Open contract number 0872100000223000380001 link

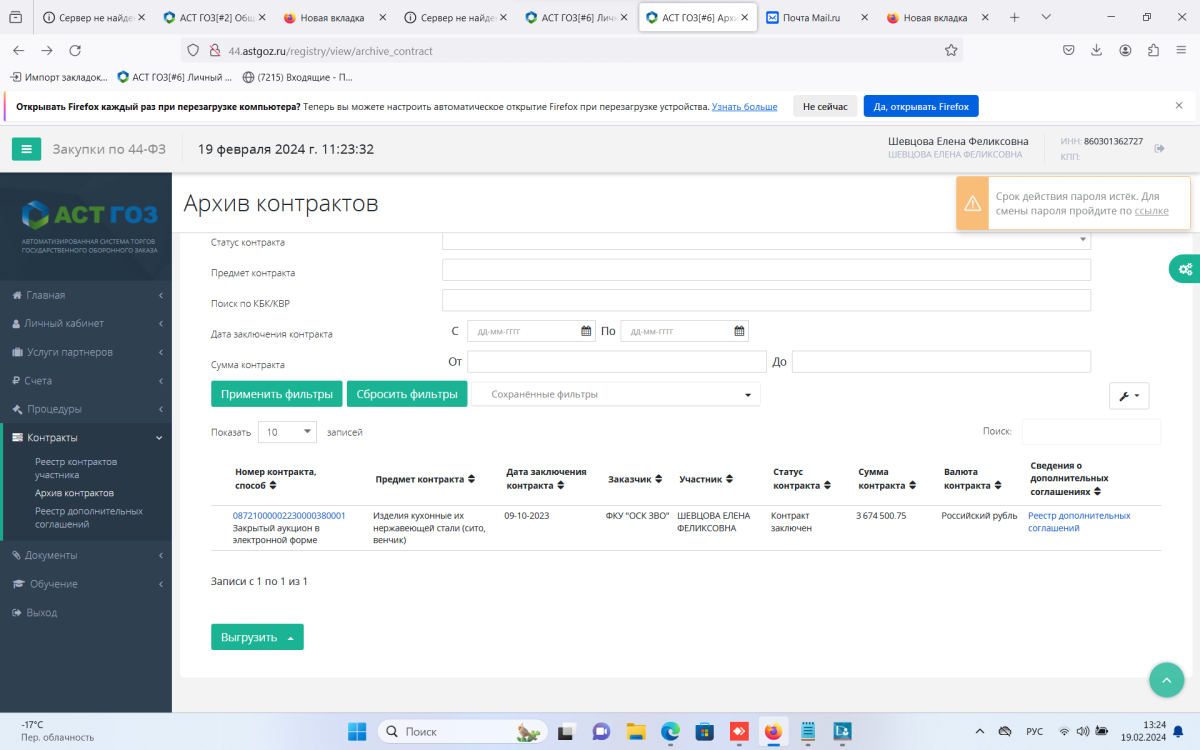(x=289, y=516)
